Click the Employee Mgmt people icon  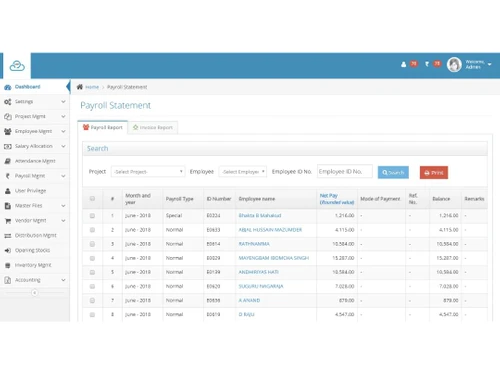tap(7, 132)
